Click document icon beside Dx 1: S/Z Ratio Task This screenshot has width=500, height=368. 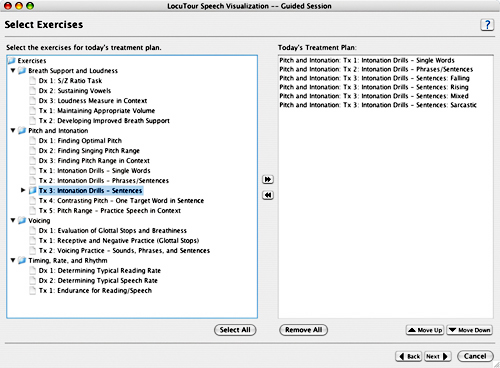coord(32,81)
